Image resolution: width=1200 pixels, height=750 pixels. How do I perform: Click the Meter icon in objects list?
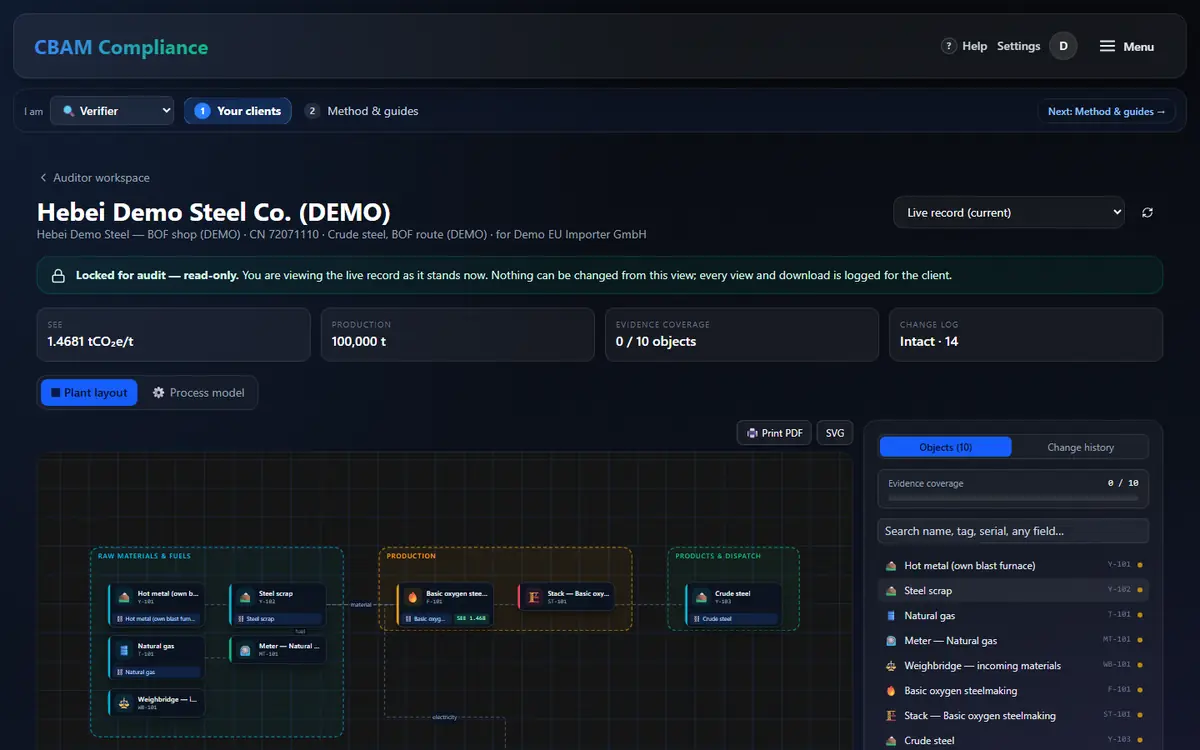pos(891,641)
